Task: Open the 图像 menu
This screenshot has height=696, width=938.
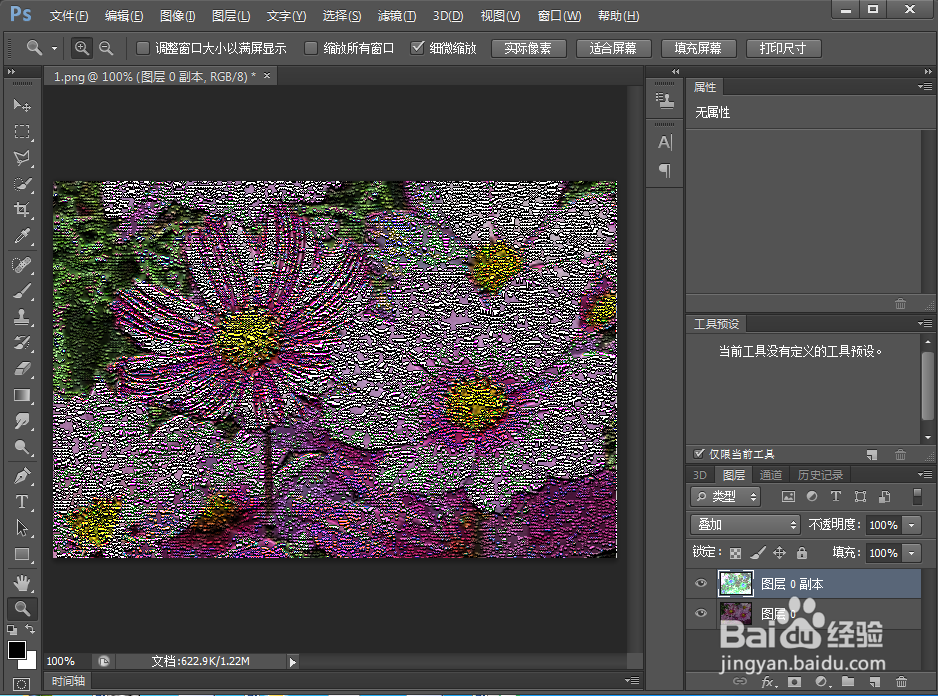Action: [x=178, y=16]
